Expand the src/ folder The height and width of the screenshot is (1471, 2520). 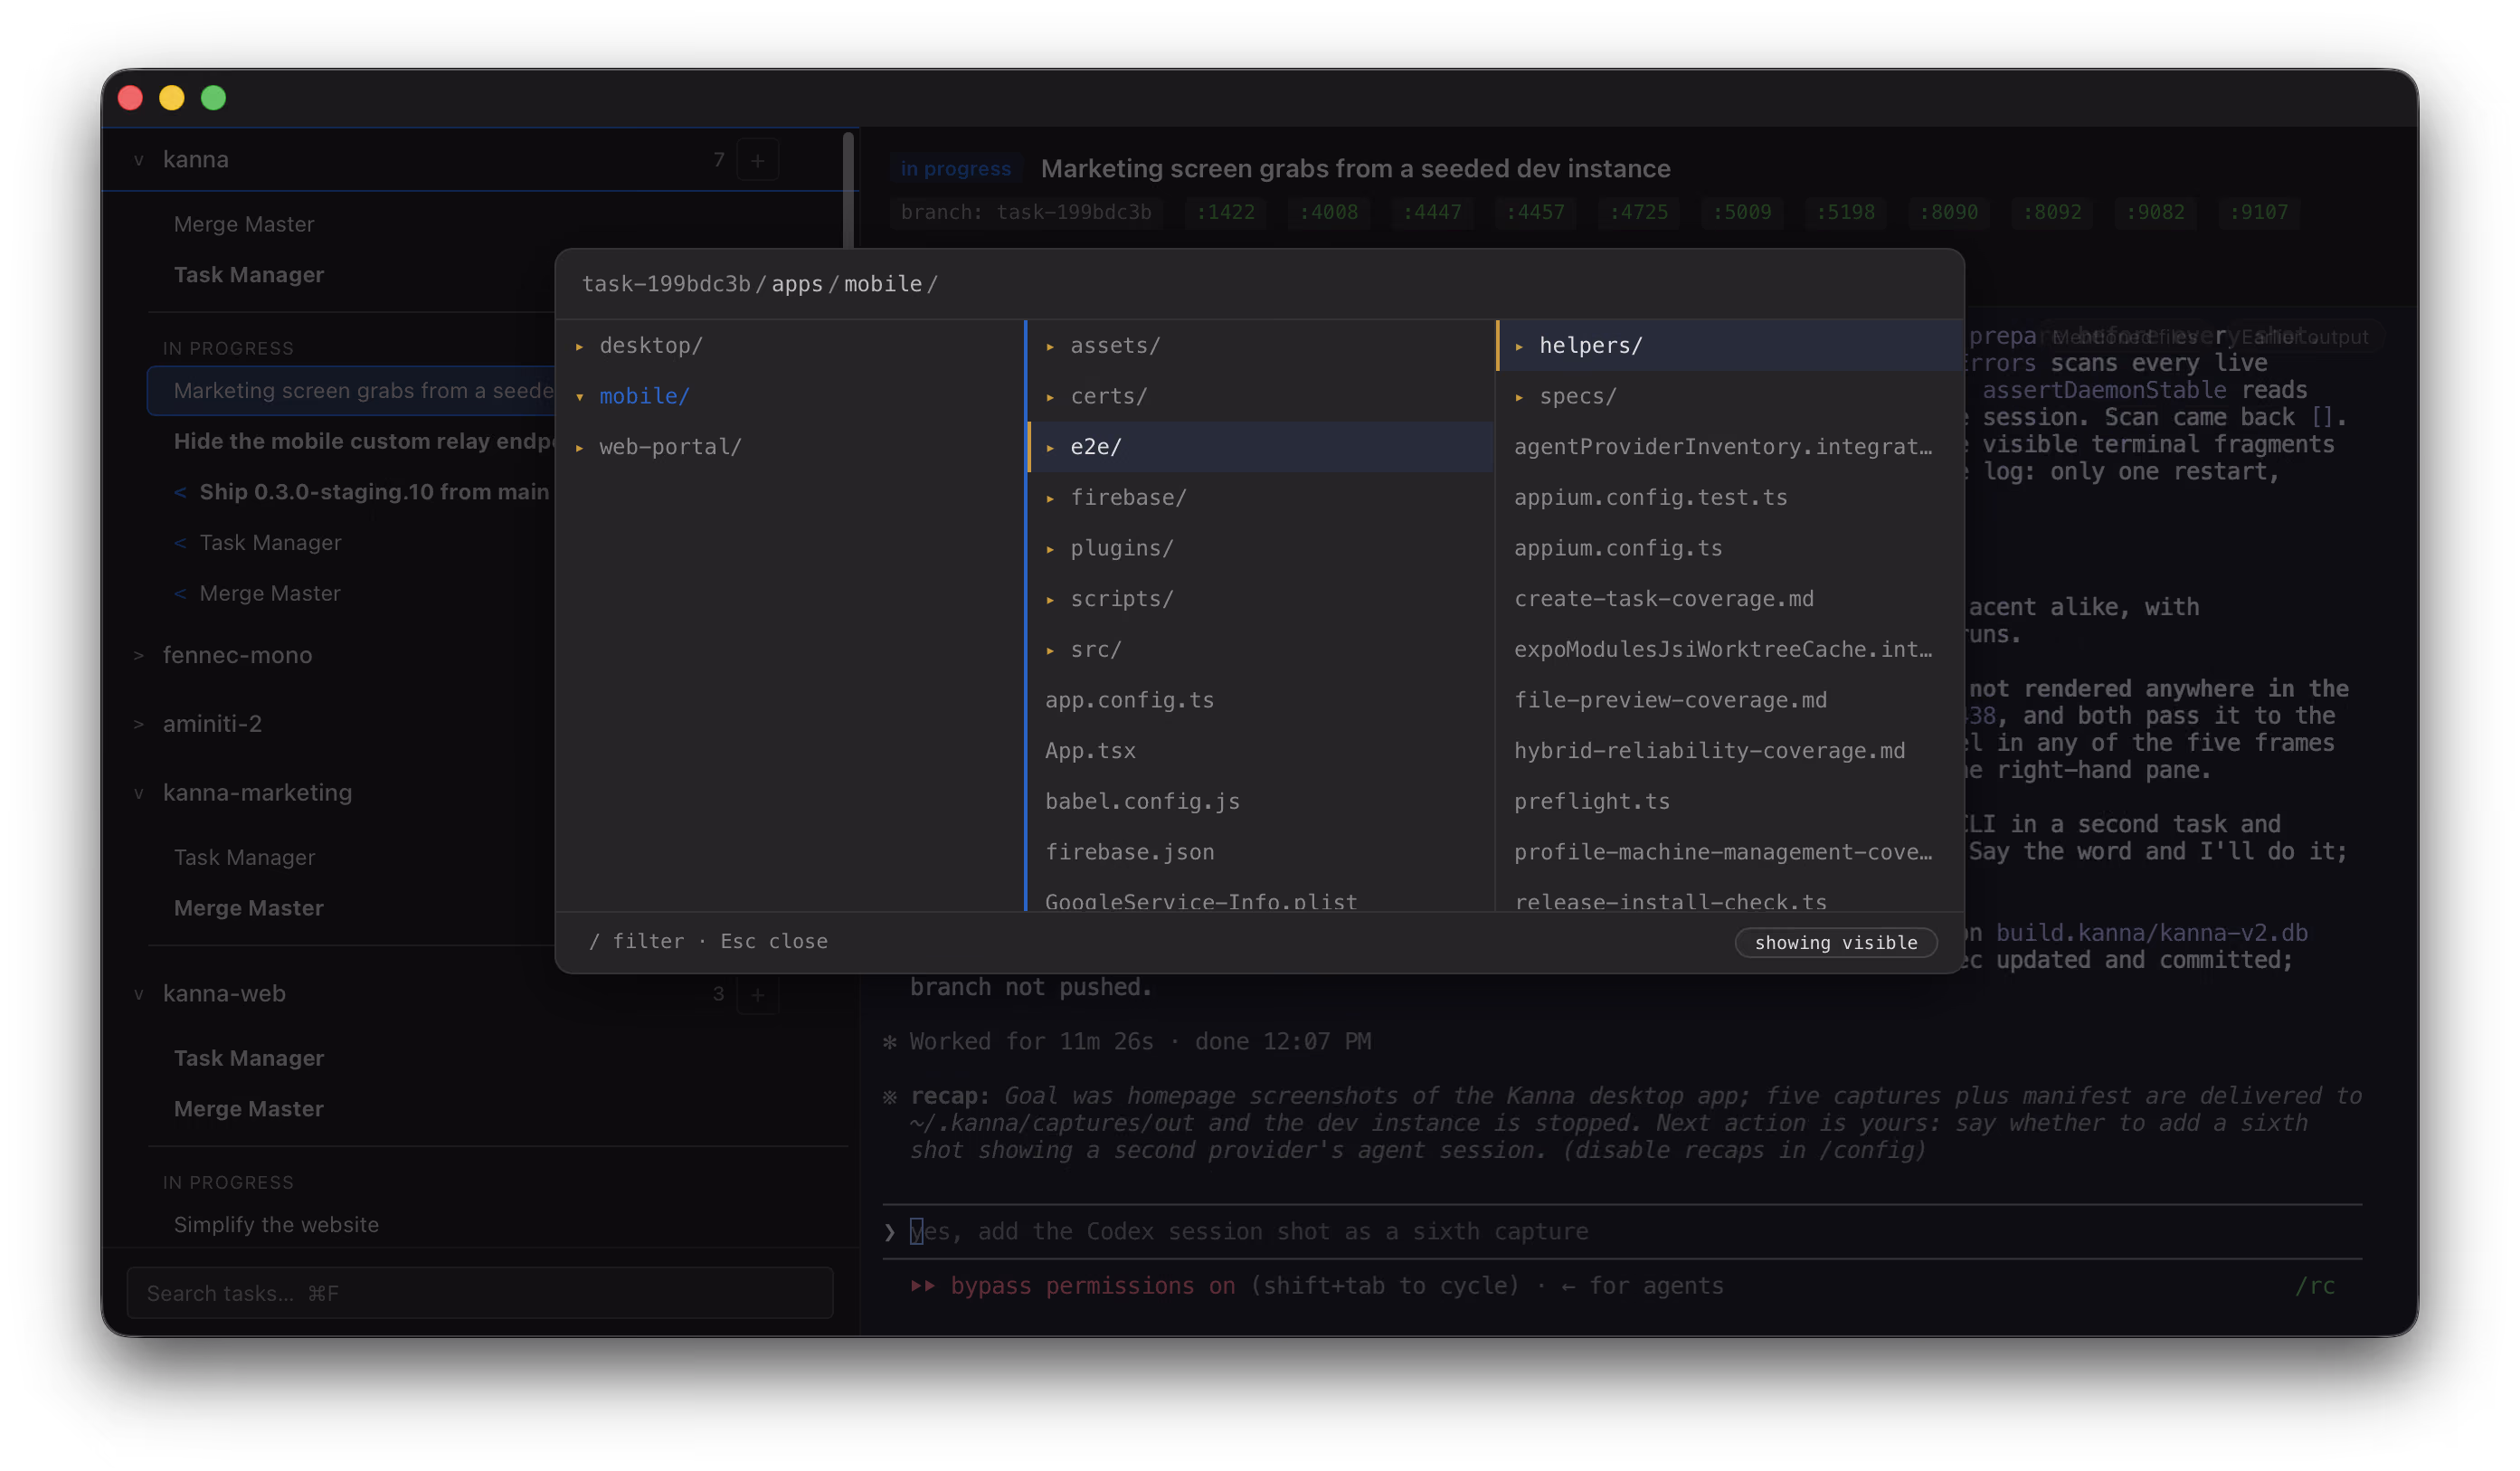[x=1261, y=650]
